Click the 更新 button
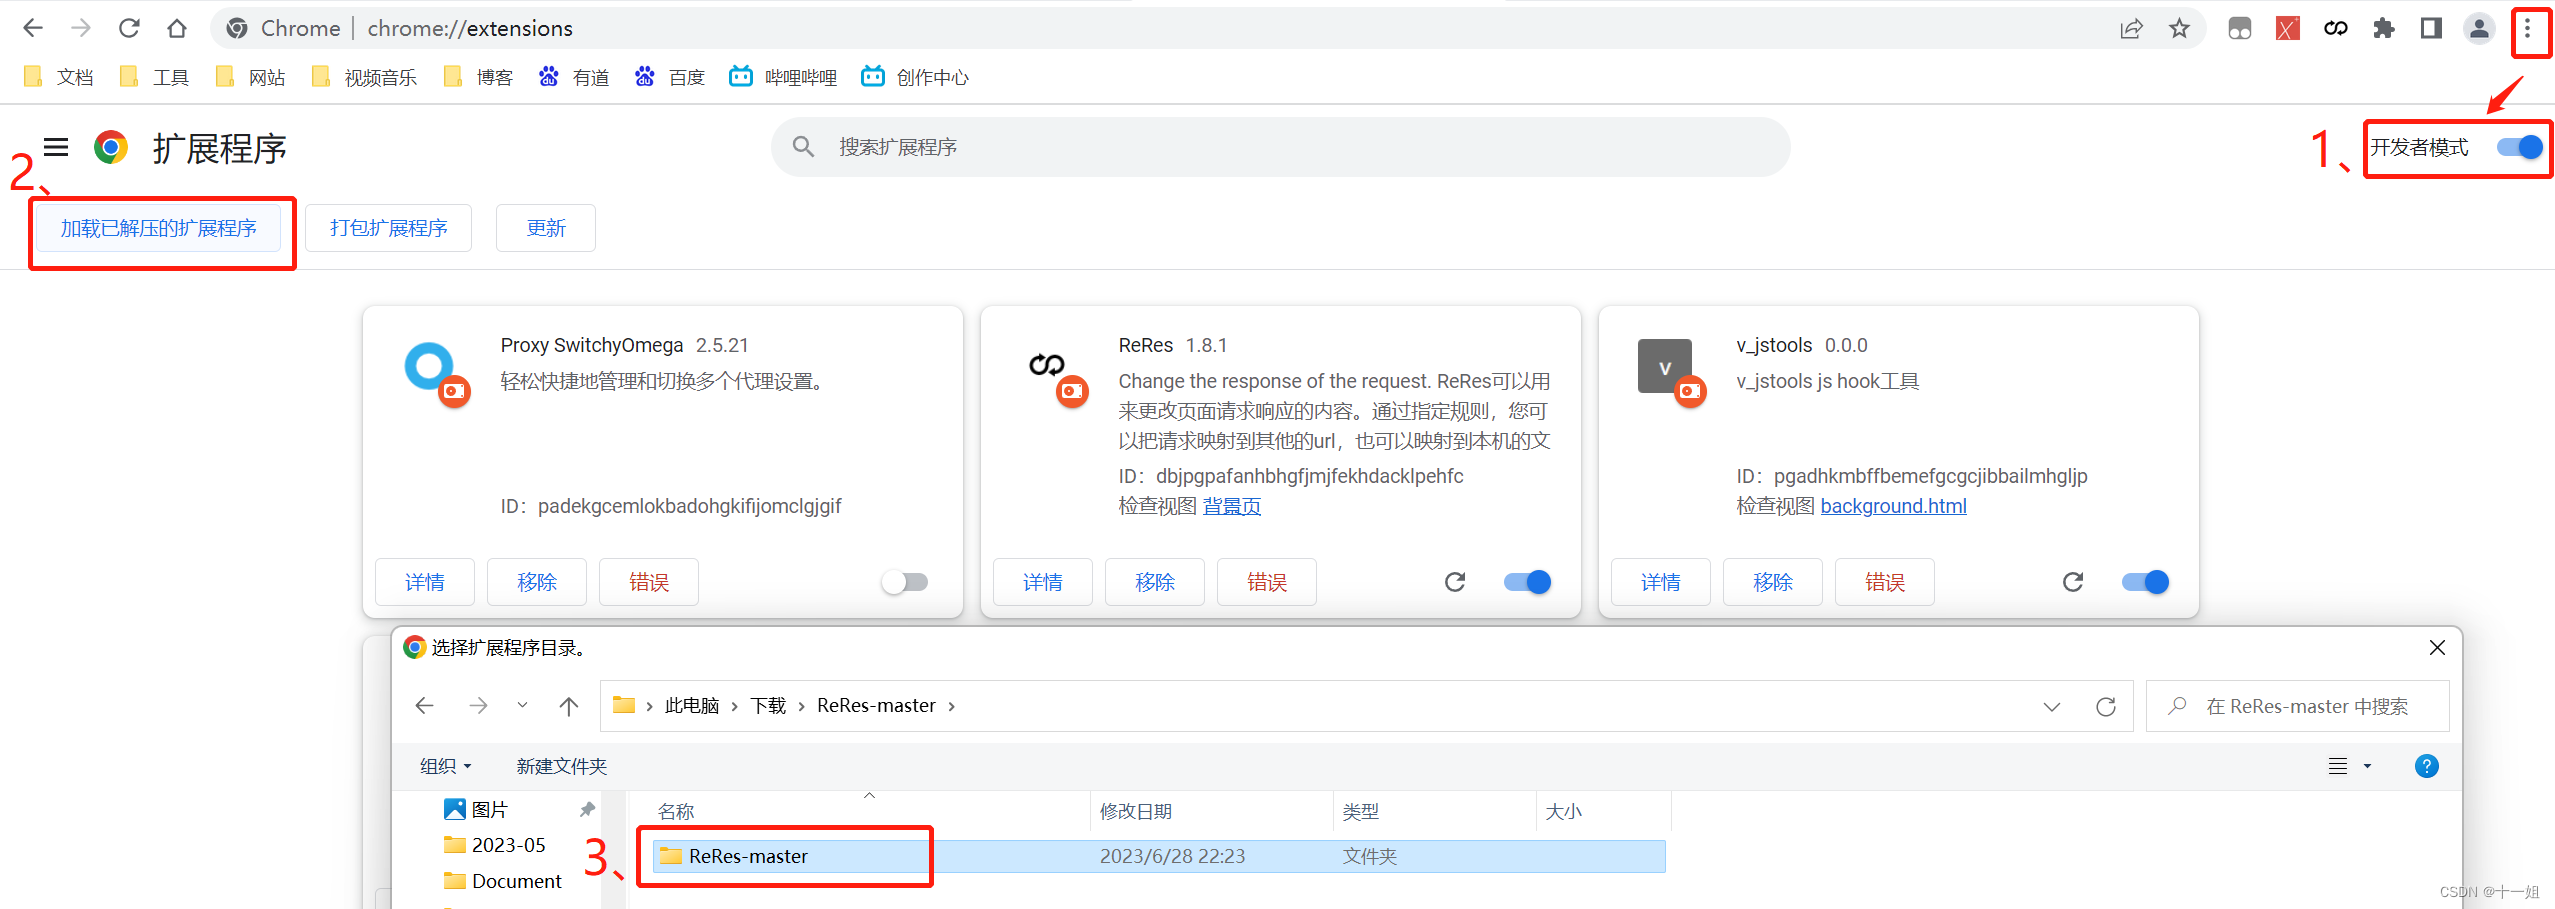This screenshot has height=909, width=2555. click(546, 228)
